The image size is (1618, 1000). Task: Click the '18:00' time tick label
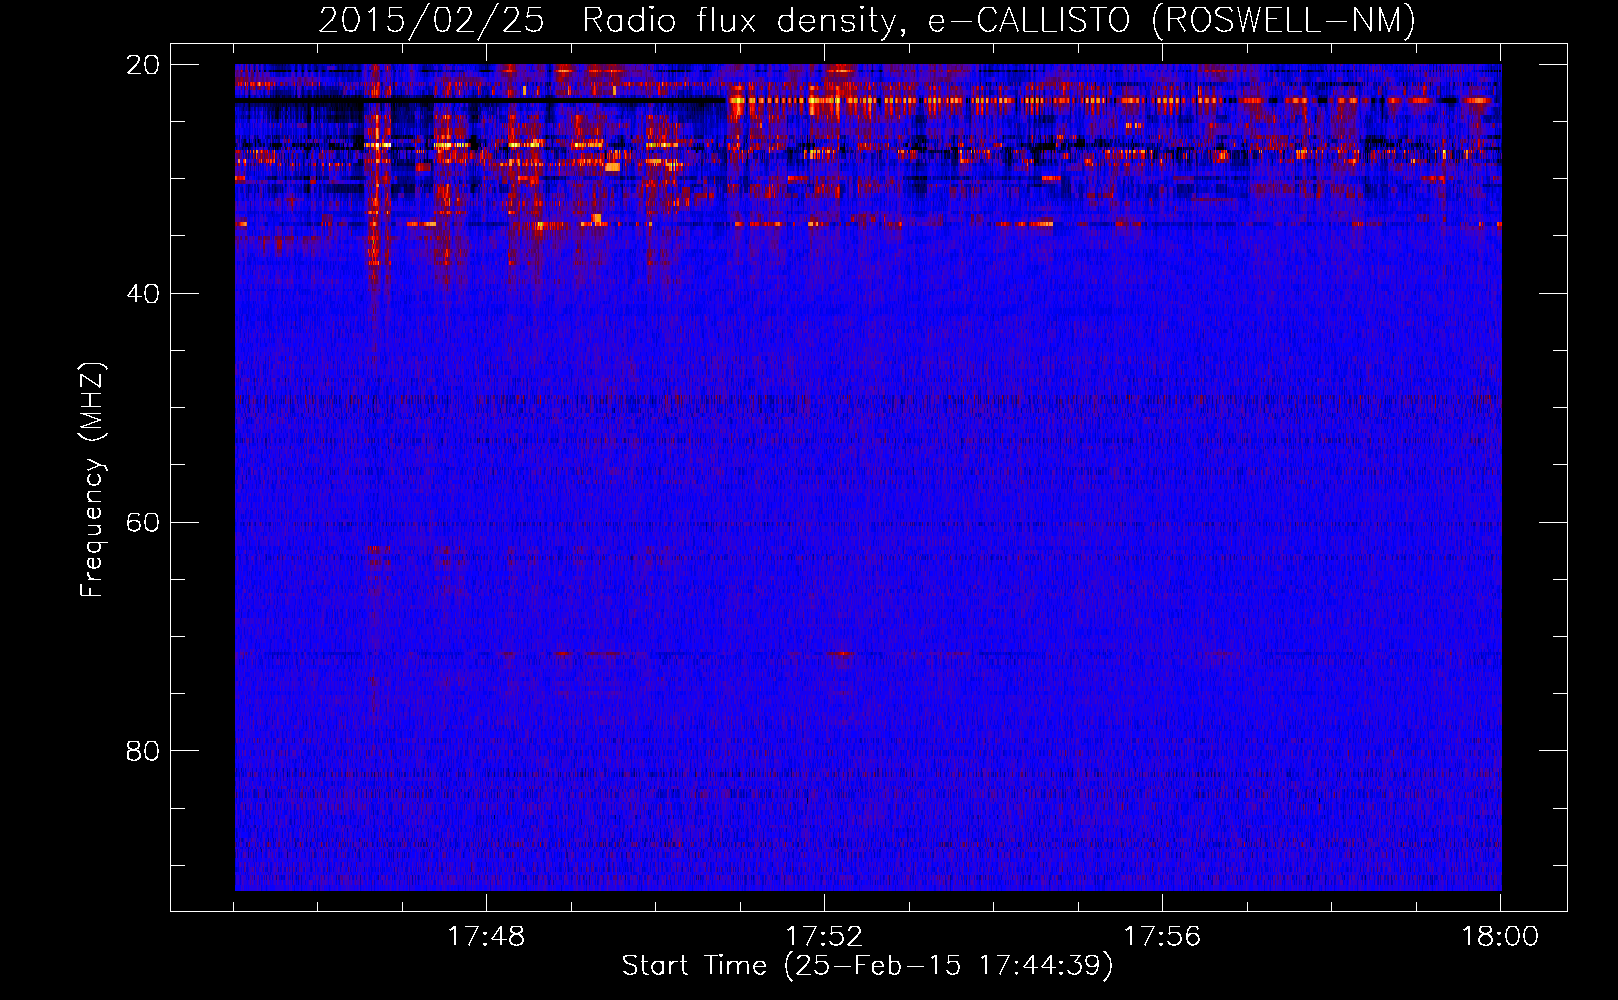1500,937
